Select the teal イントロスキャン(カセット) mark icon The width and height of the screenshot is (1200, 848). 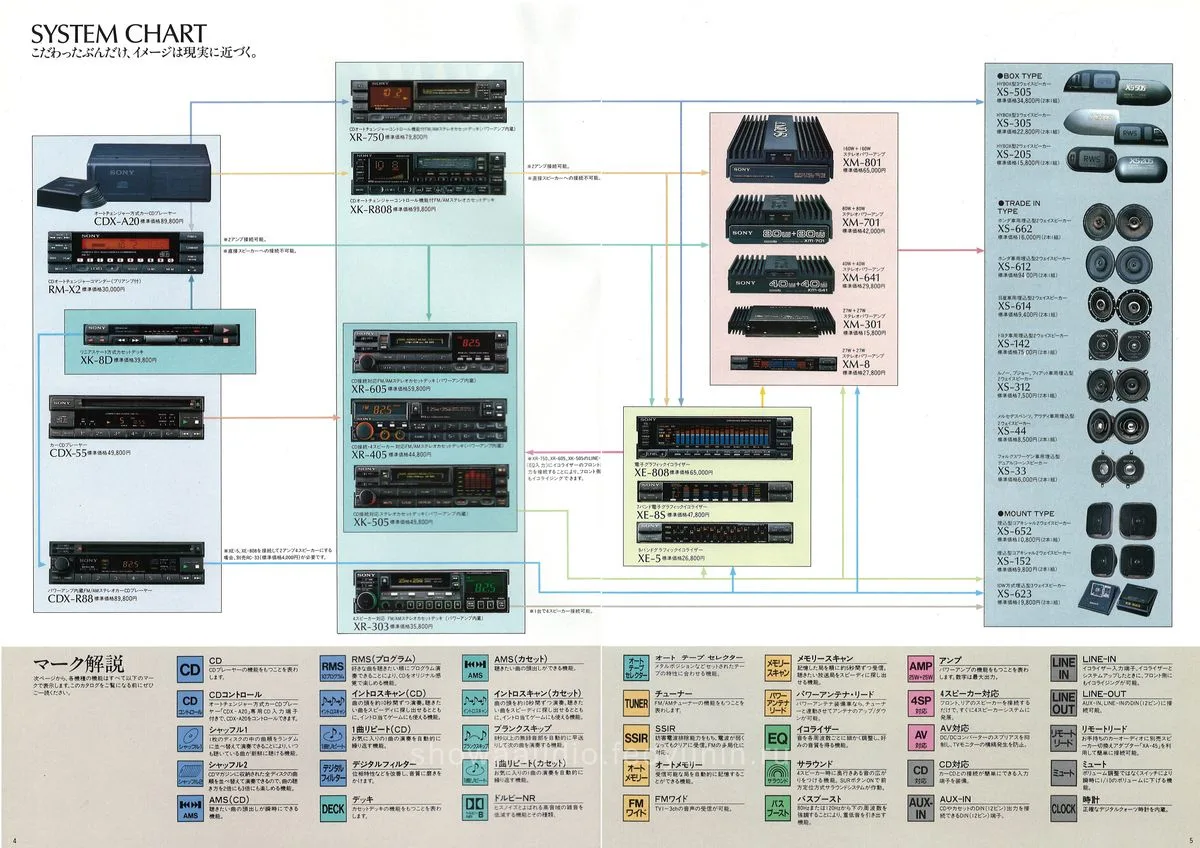[x=476, y=704]
